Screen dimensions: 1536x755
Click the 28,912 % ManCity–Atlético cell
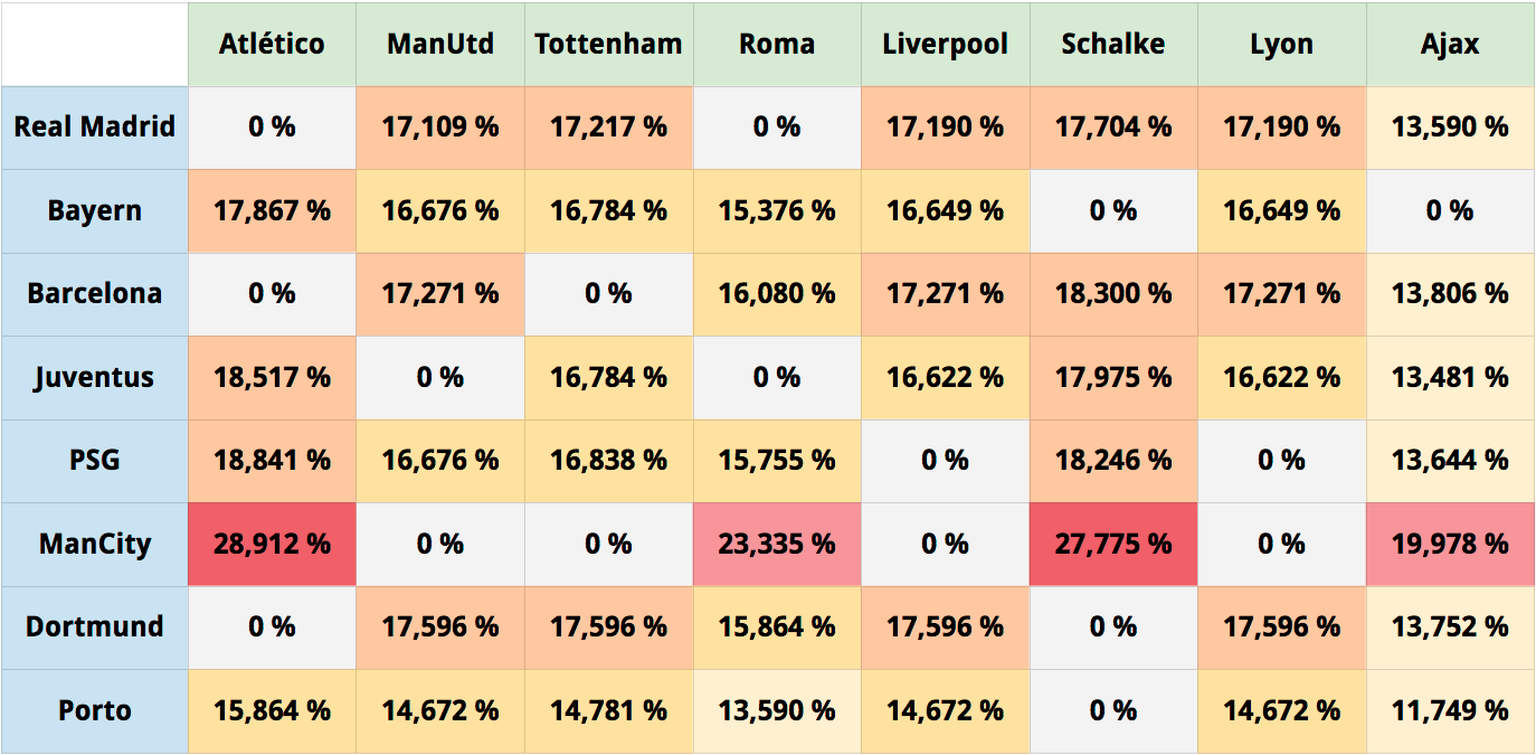271,544
